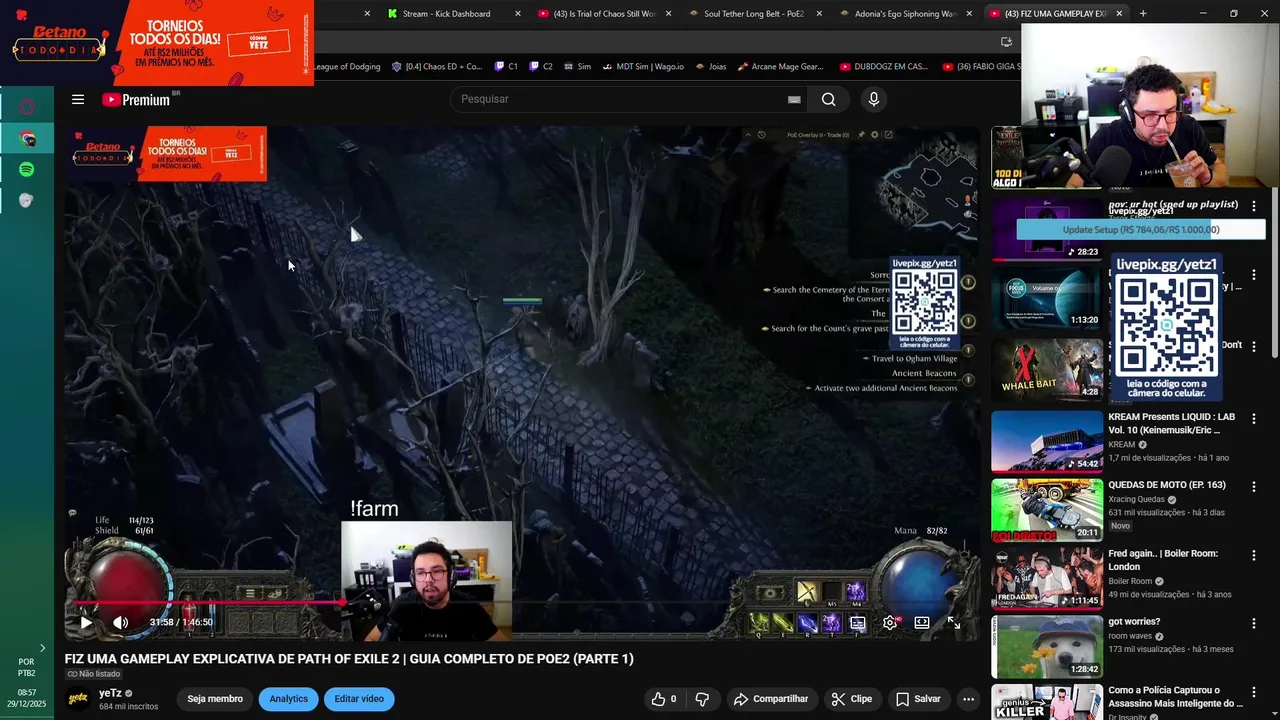Image resolution: width=1280 pixels, height=720 pixels.
Task: Open options for QUEDAS DE MOTO video
Action: [x=1254, y=487]
